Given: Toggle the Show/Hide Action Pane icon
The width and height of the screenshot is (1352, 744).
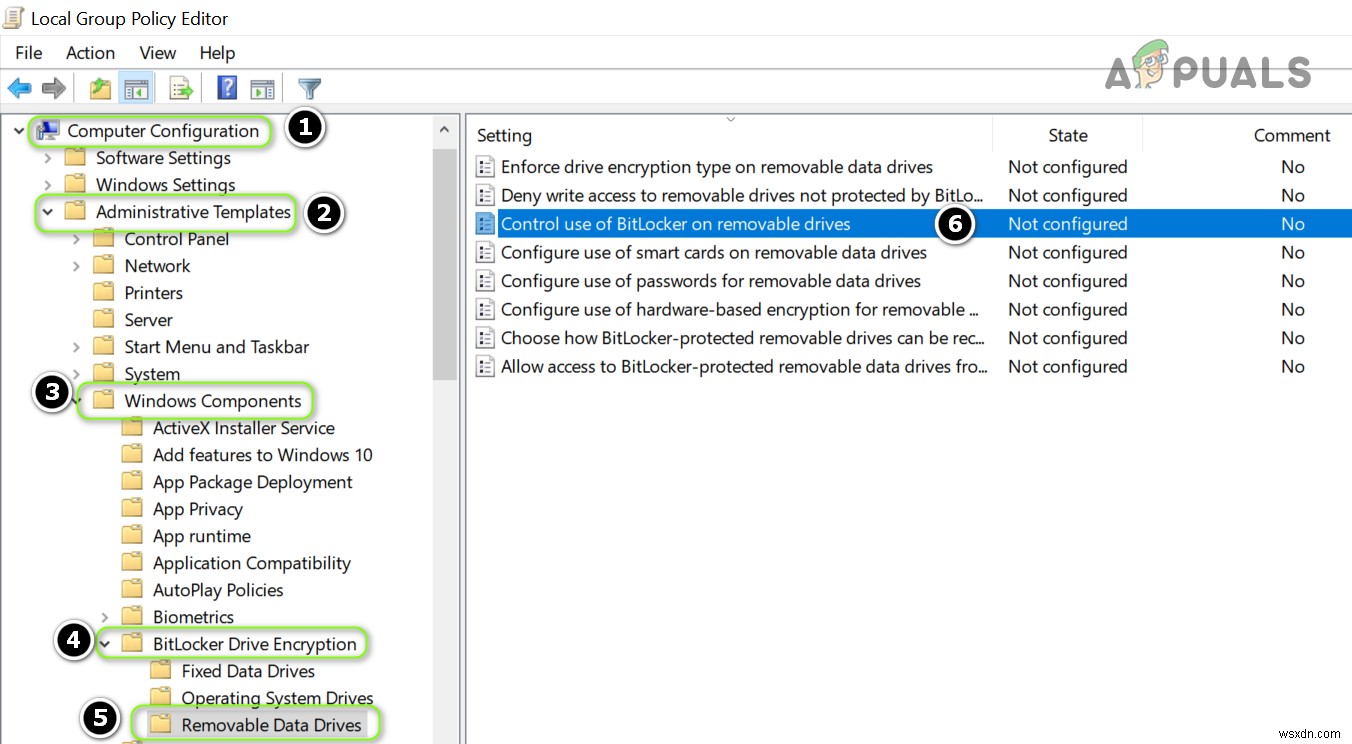Looking at the screenshot, I should click(x=262, y=88).
